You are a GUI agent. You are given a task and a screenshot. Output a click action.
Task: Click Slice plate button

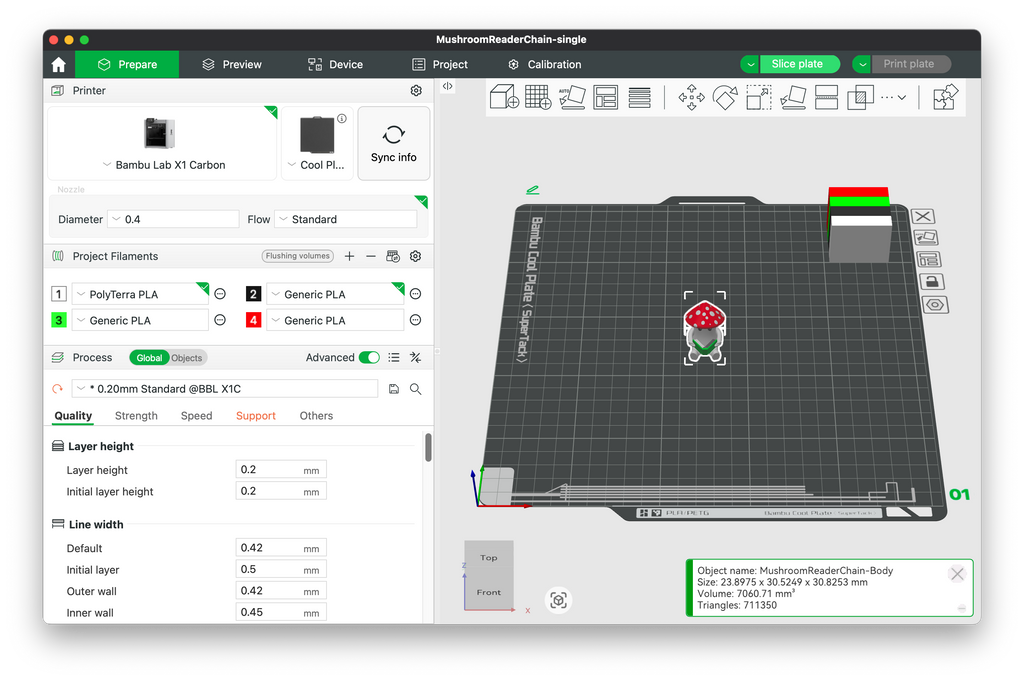[797, 64]
